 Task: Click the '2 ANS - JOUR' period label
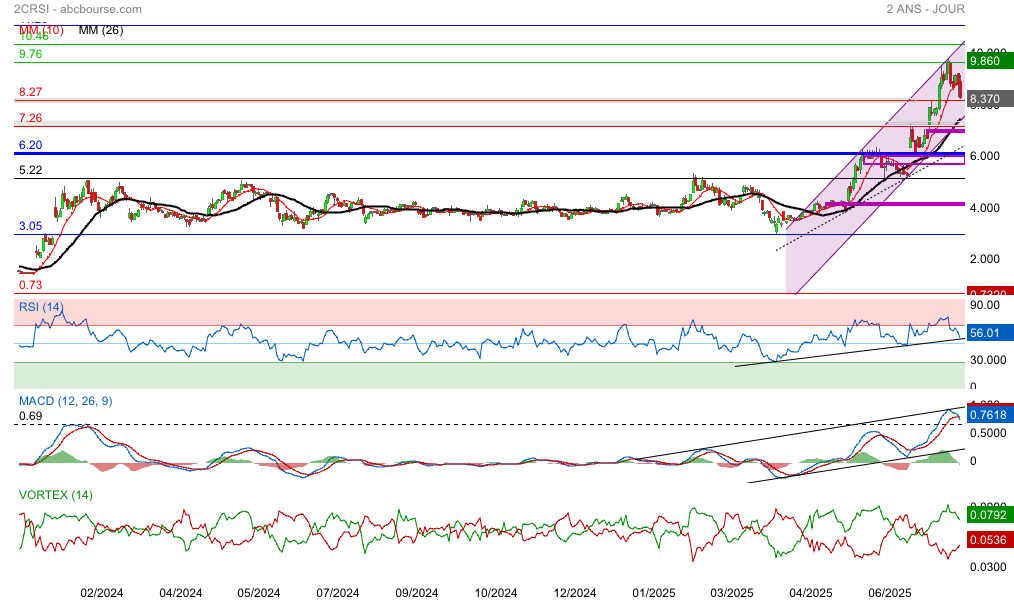coord(925,9)
